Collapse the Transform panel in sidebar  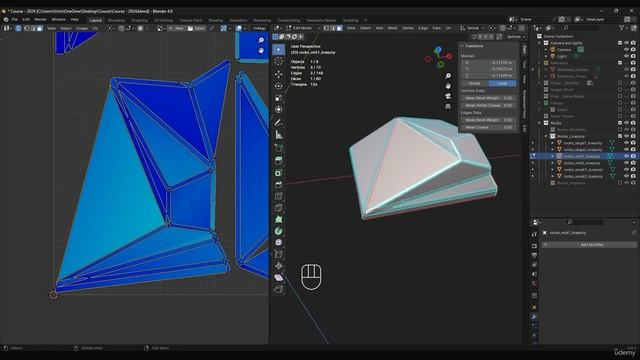point(462,46)
